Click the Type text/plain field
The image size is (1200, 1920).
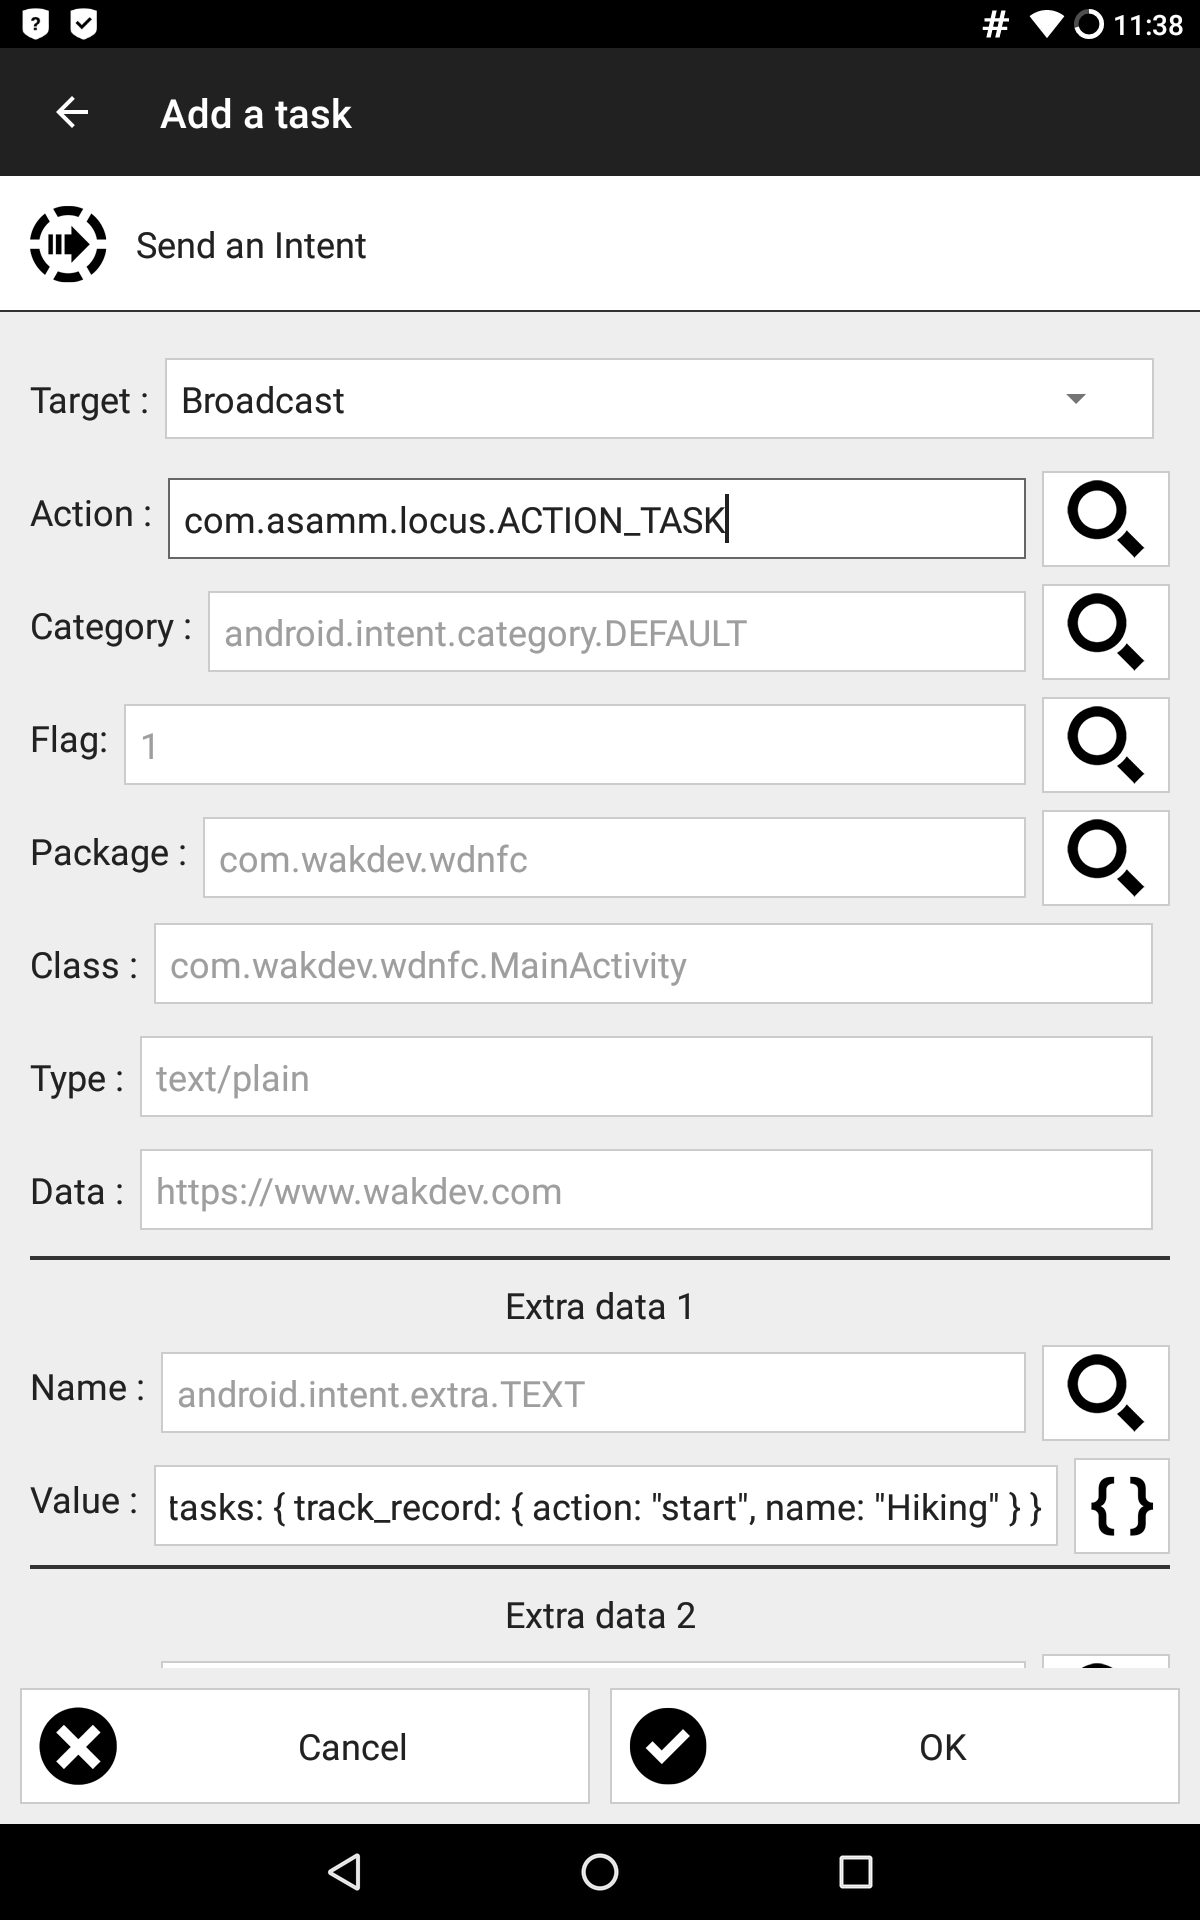[x=645, y=1077]
